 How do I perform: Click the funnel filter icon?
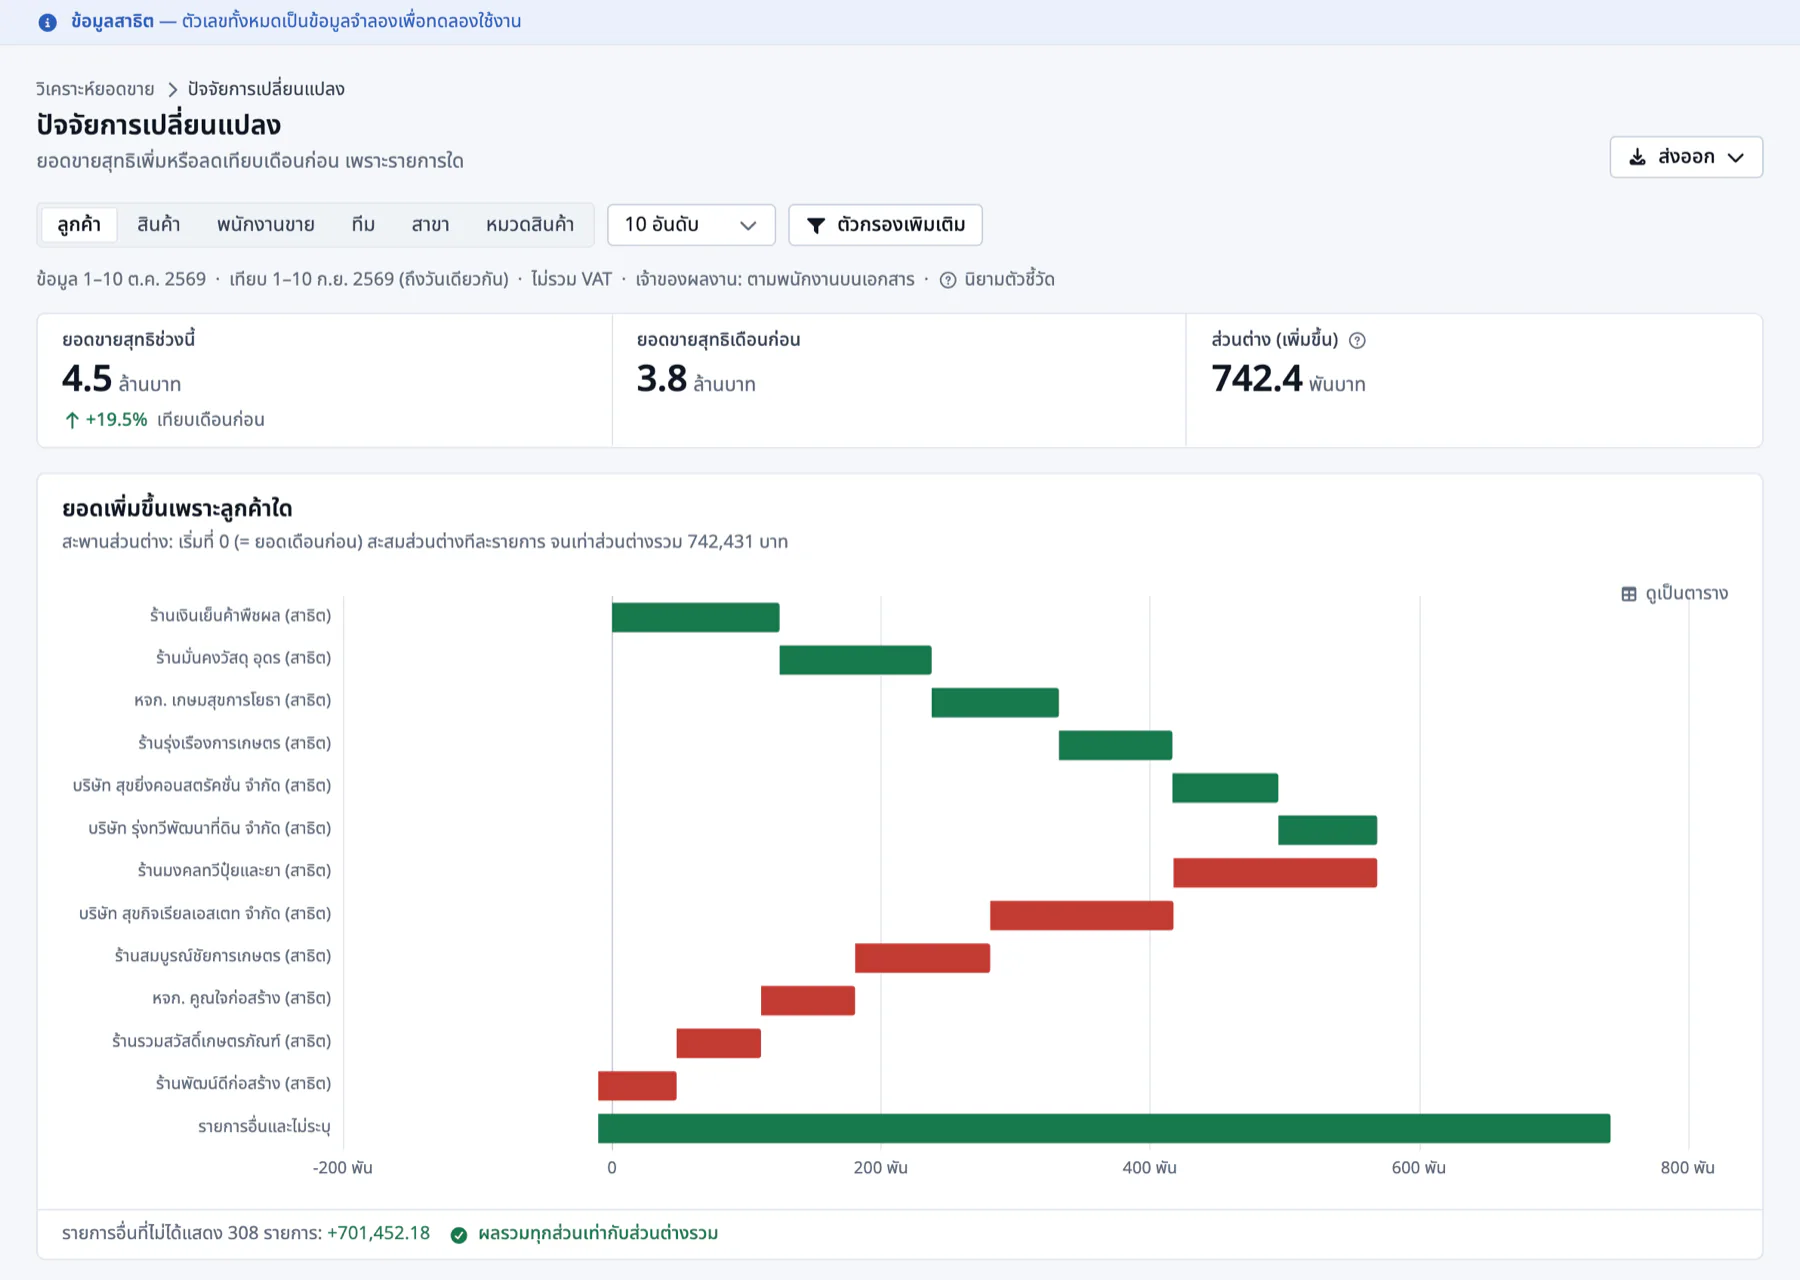coord(816,225)
